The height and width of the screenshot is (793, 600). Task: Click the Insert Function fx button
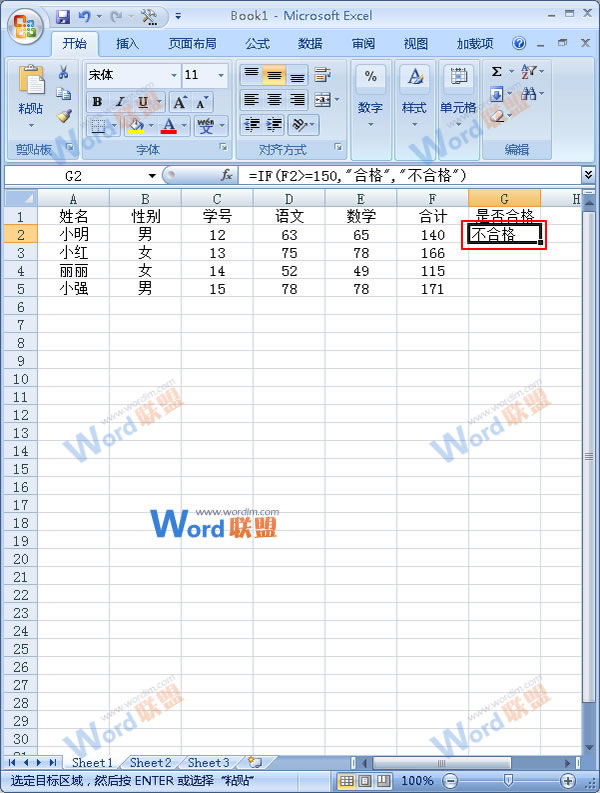coord(227,175)
